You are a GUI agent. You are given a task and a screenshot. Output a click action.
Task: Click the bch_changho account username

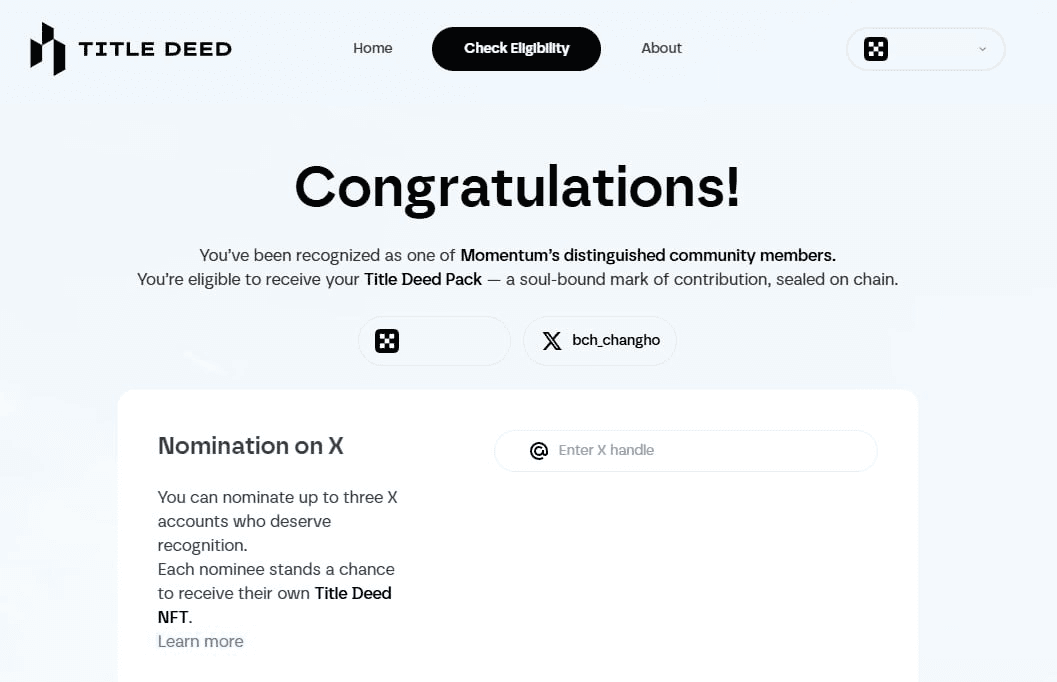pyautogui.click(x=616, y=341)
